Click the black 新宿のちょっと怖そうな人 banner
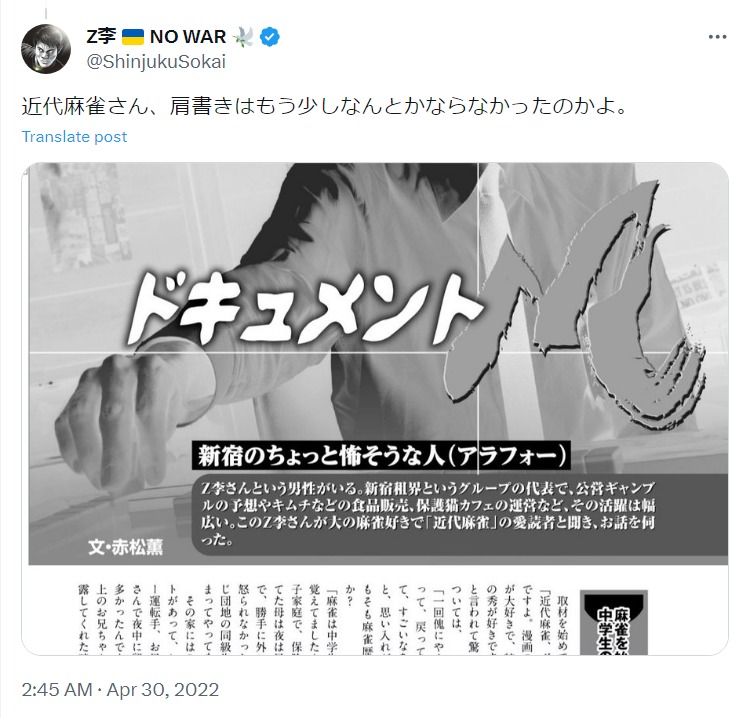736x718 pixels. click(381, 455)
